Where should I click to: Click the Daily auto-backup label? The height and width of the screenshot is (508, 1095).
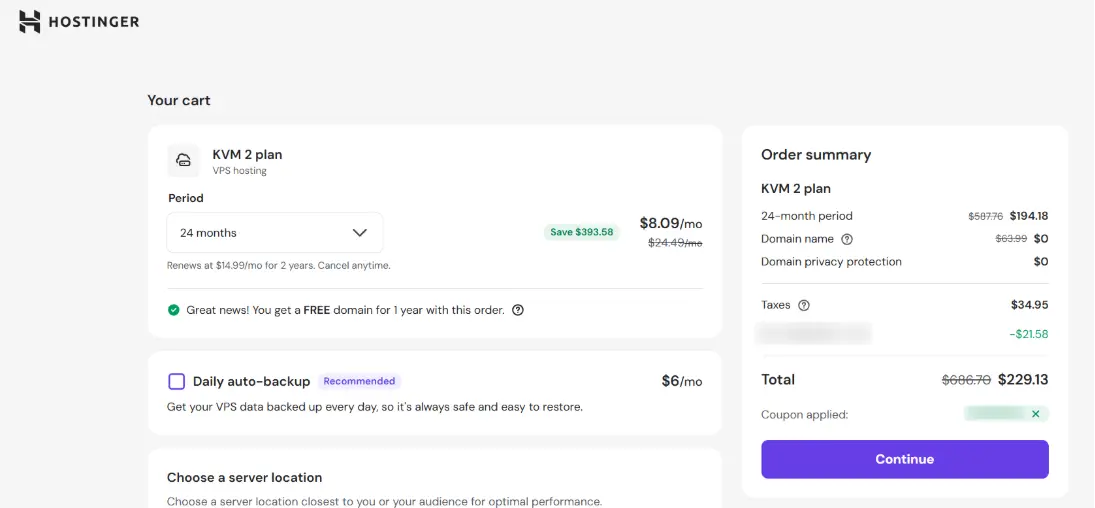(251, 382)
